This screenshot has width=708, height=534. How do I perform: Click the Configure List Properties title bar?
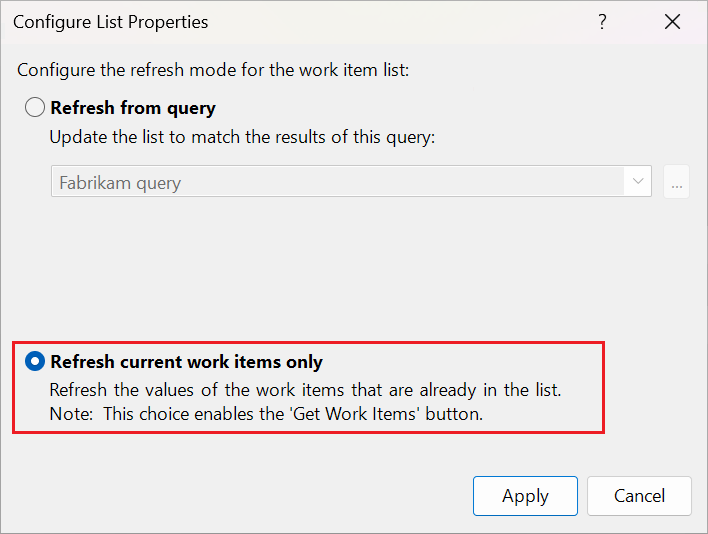[x=300, y=21]
